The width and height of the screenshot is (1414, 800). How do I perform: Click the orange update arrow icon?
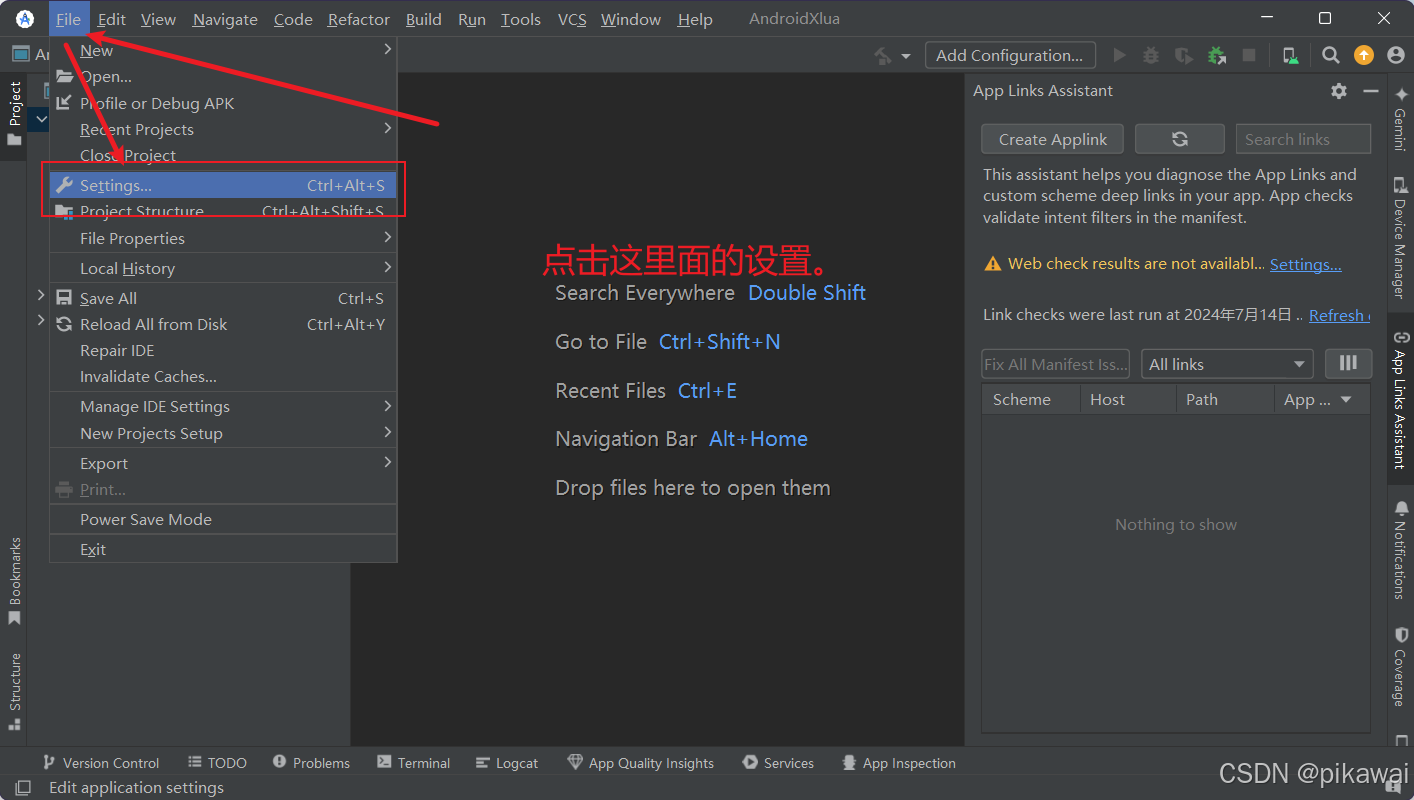[1364, 55]
